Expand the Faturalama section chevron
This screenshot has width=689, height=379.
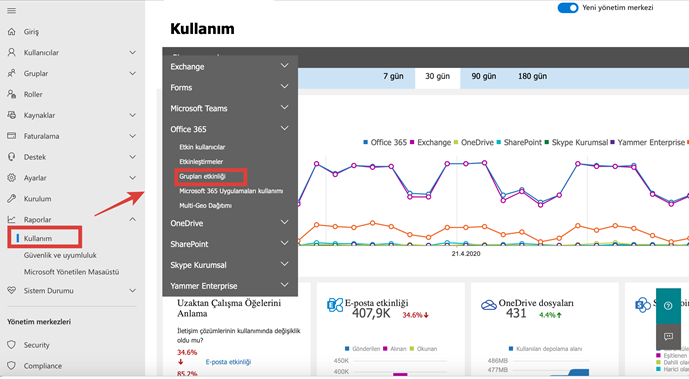pyautogui.click(x=132, y=136)
